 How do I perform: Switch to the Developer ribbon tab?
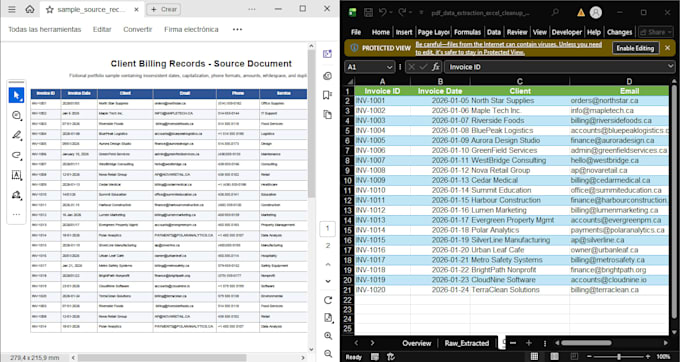coord(567,32)
